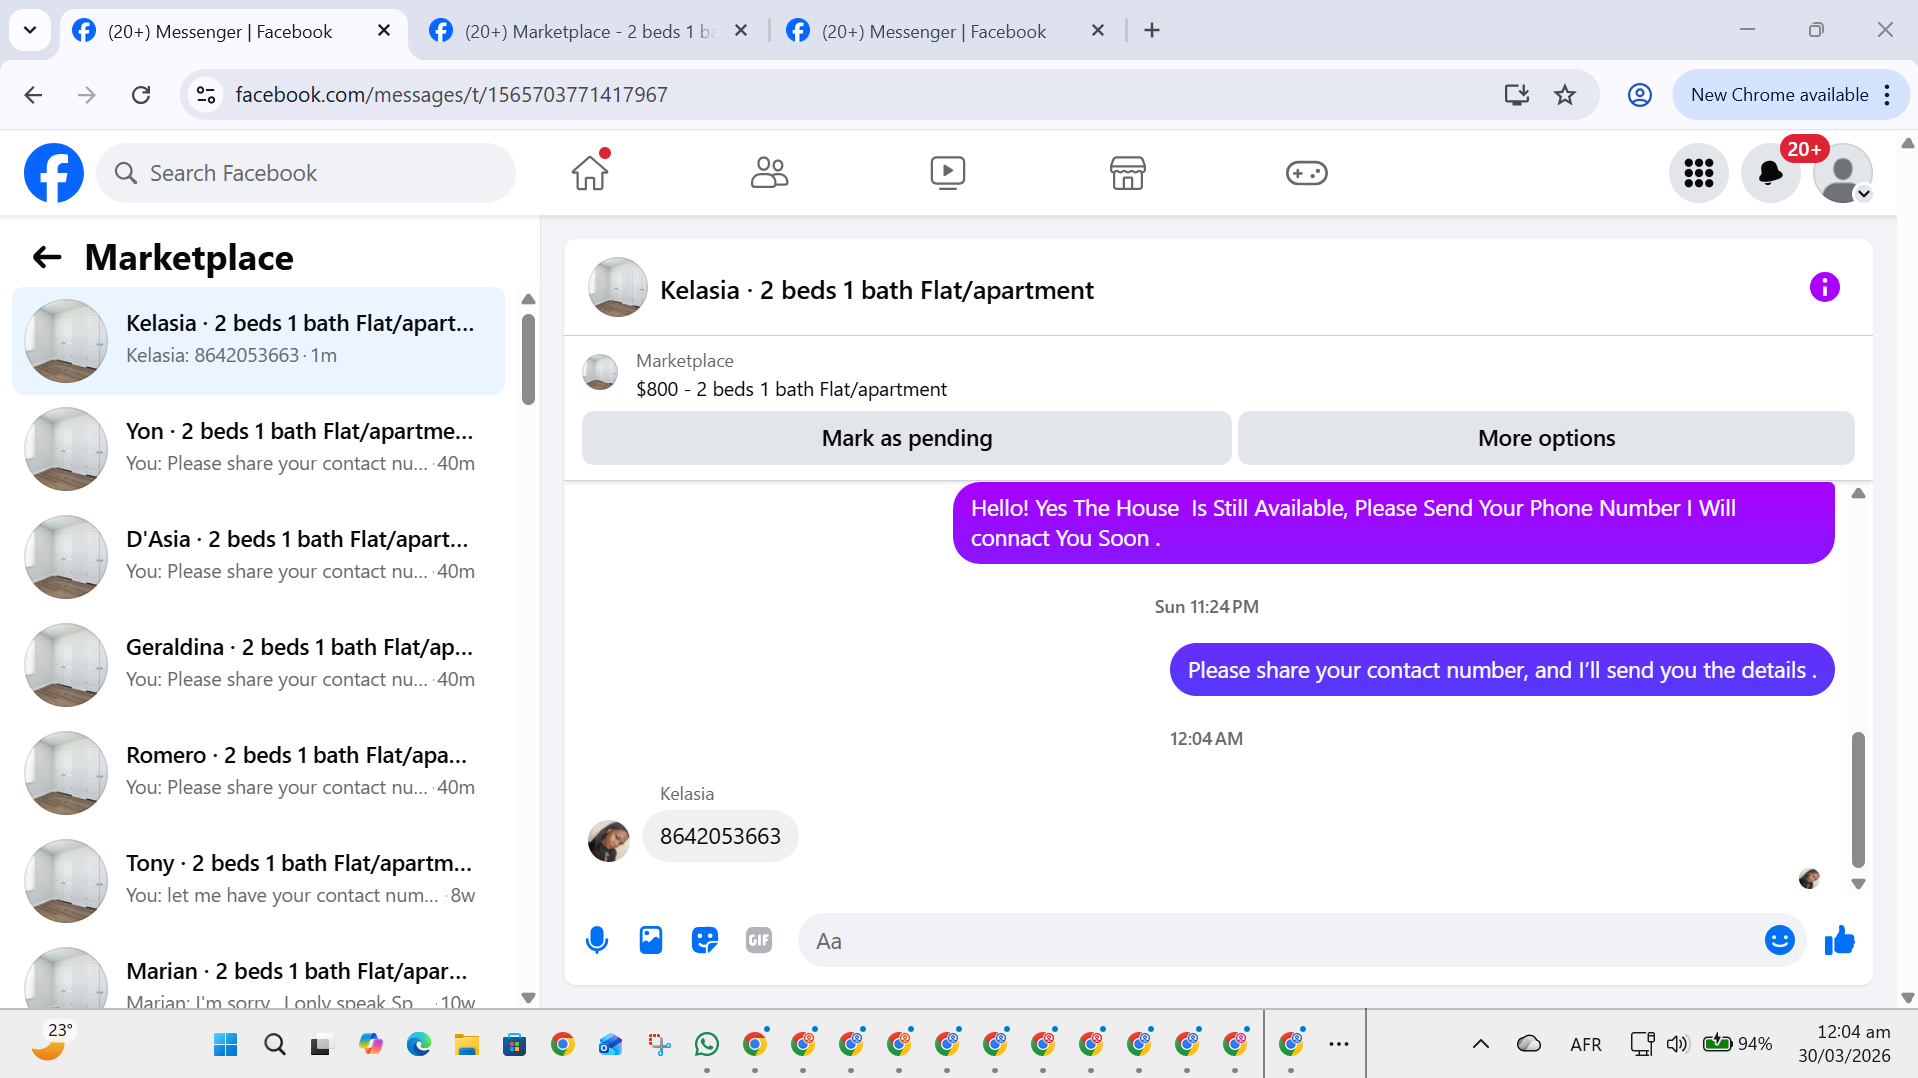
Task: Open taskbar Search
Action: click(274, 1044)
